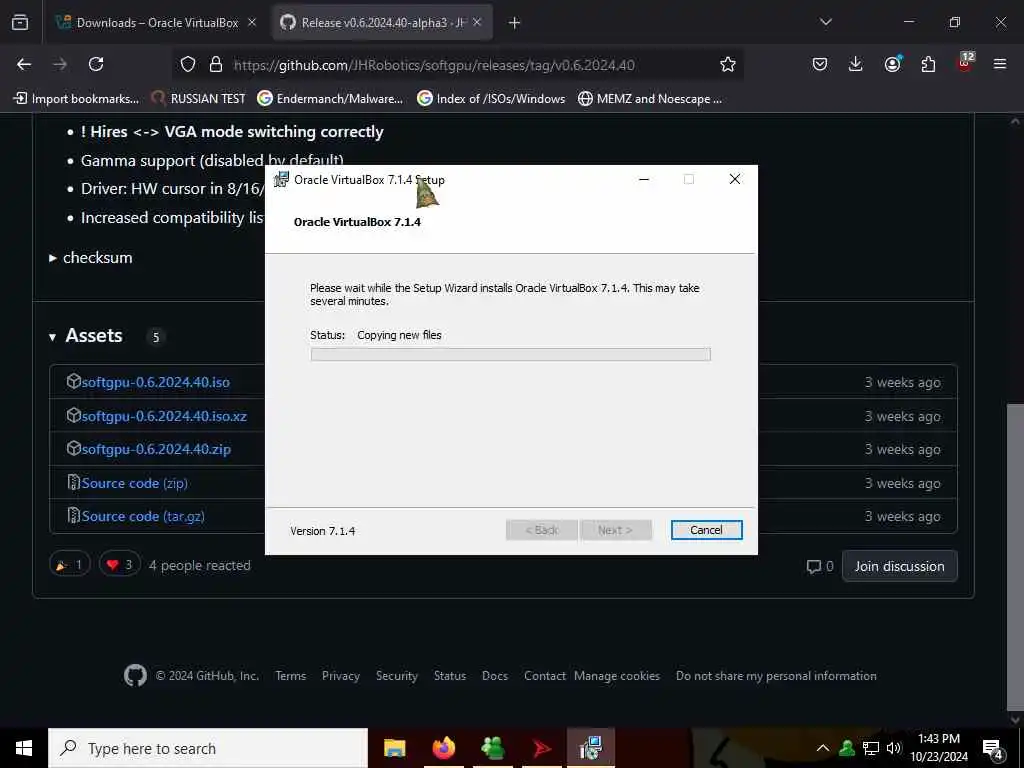Screen dimensions: 1024x768
Task: Open Manage cookies footer link
Action: (x=616, y=676)
